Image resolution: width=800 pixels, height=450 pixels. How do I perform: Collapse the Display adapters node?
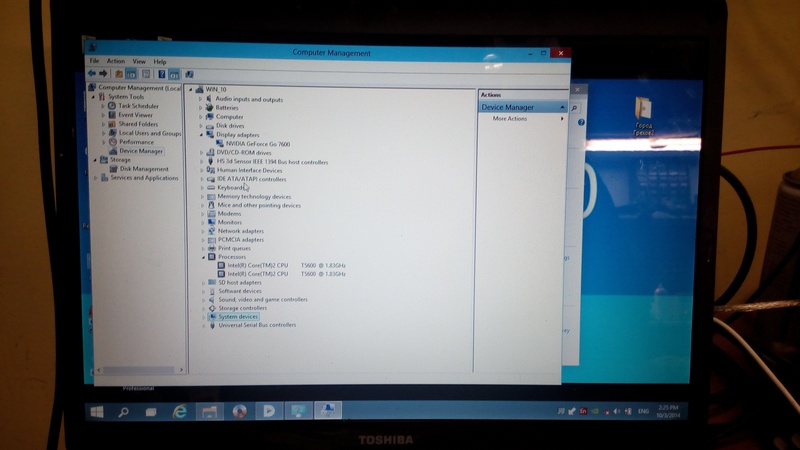(x=203, y=135)
